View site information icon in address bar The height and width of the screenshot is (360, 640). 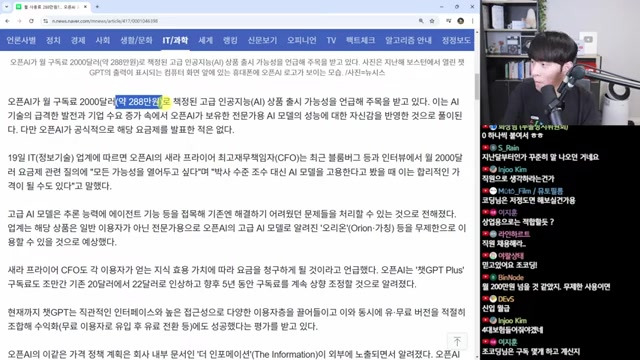(x=46, y=21)
